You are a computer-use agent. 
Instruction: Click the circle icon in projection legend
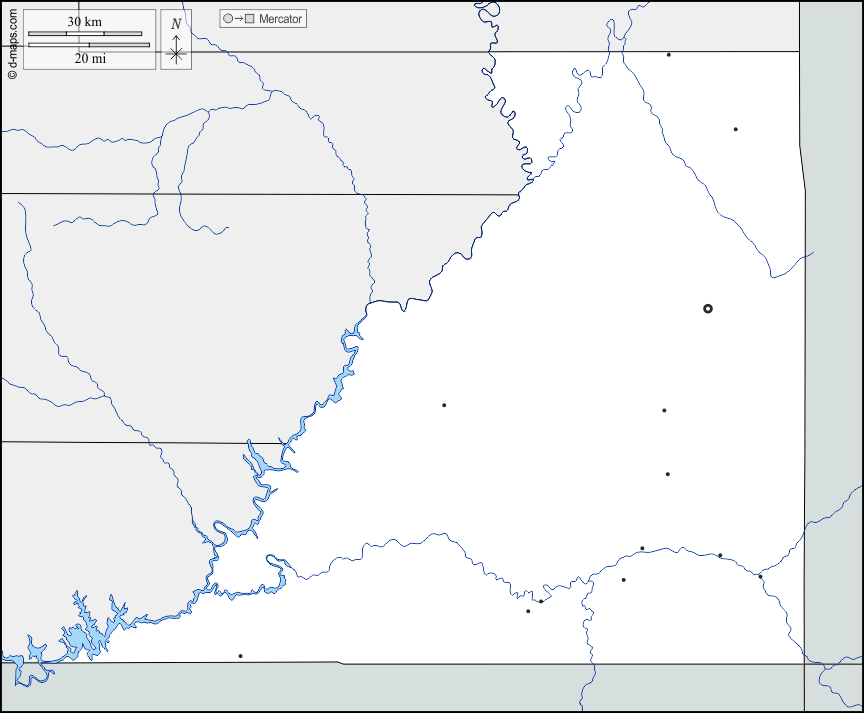pyautogui.click(x=228, y=19)
